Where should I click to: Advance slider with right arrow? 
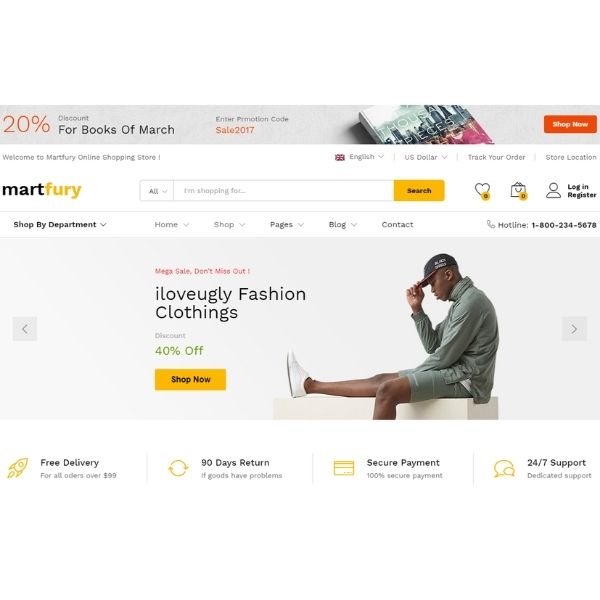point(574,329)
